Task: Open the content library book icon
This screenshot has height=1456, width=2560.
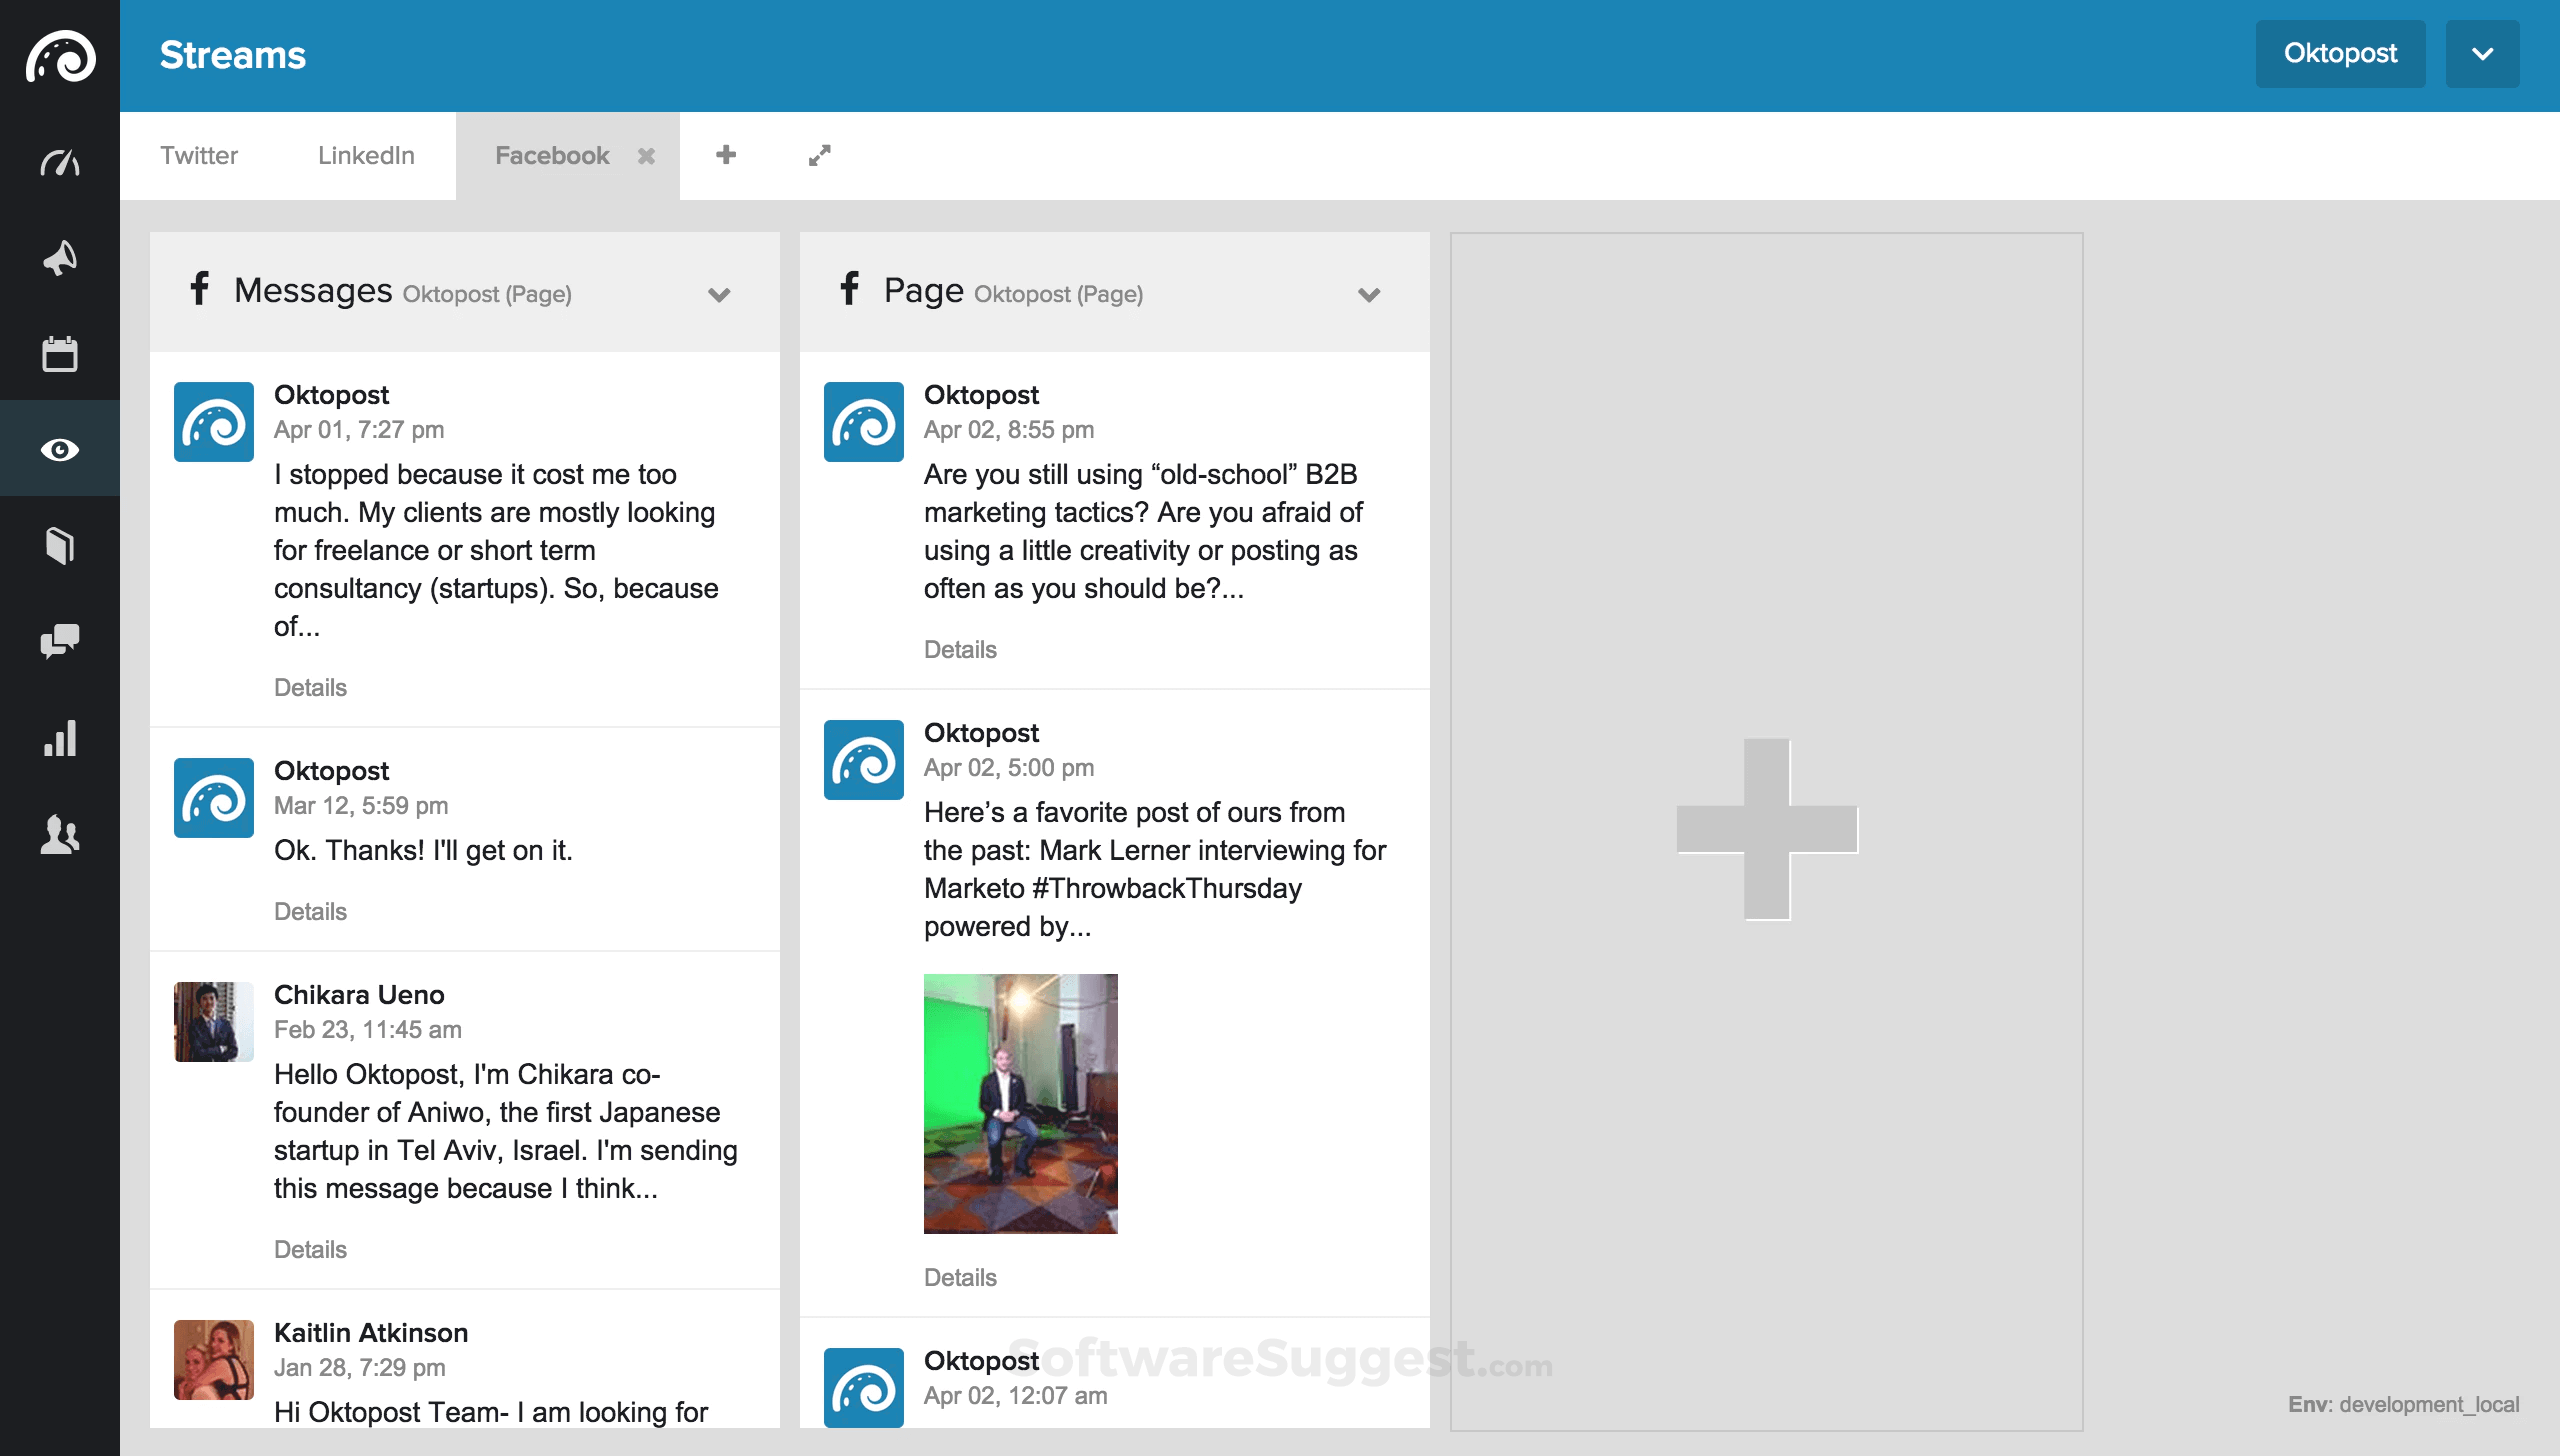Action: click(x=60, y=546)
